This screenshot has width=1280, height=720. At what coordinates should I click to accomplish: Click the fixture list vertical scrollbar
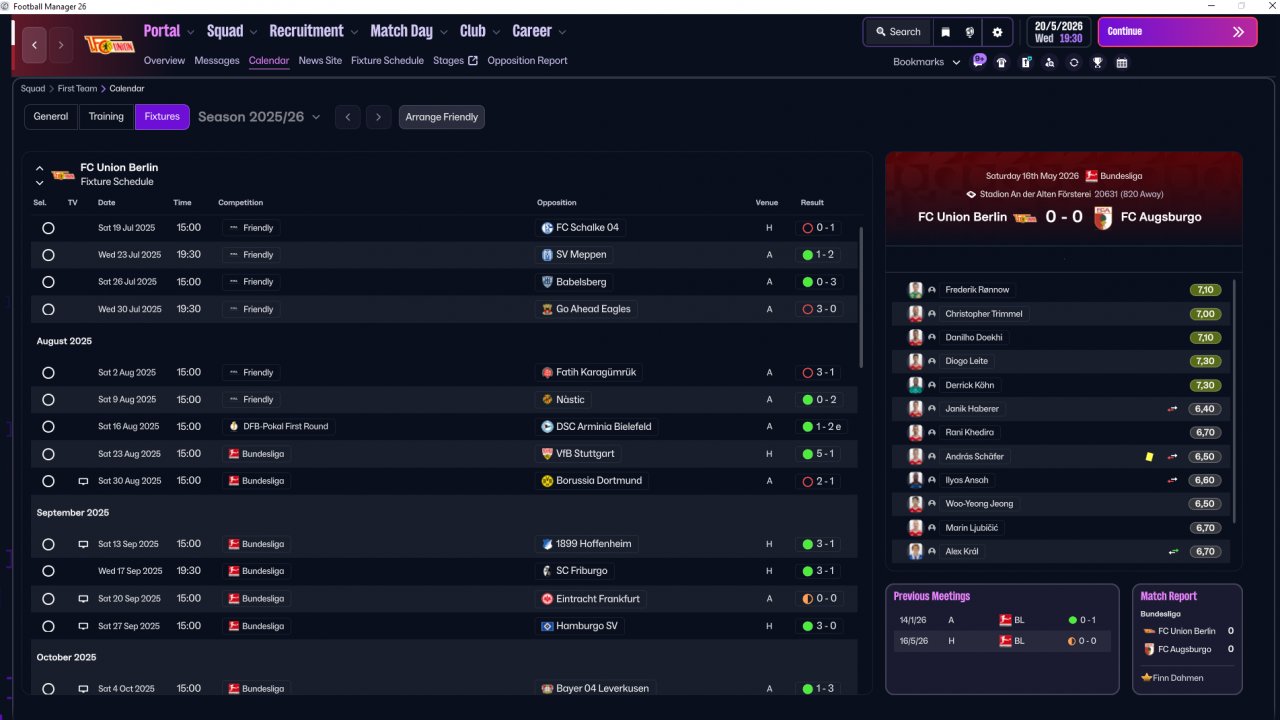(x=861, y=297)
